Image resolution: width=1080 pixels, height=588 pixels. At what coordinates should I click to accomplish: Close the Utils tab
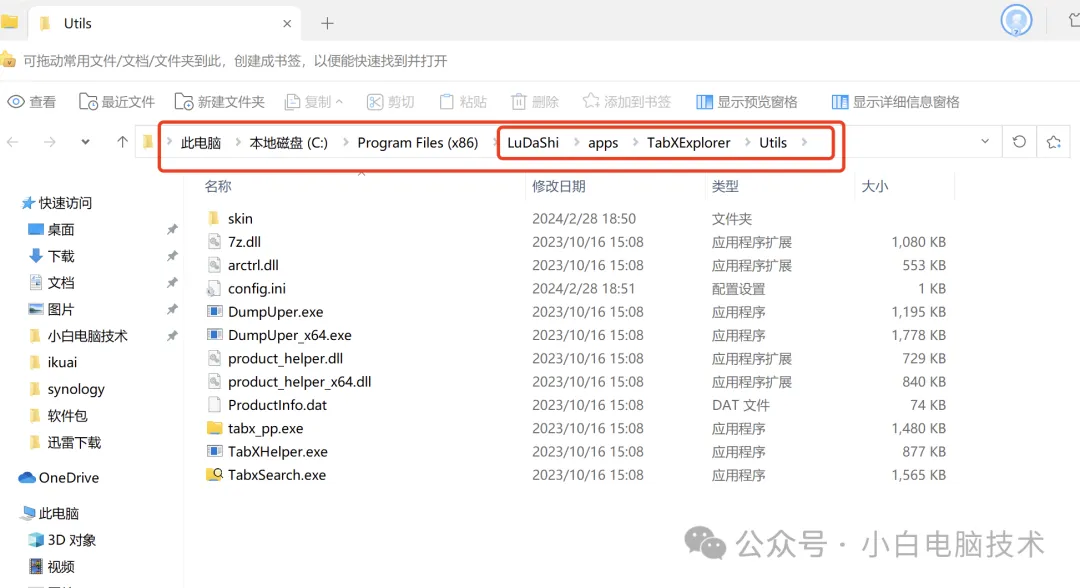tap(287, 23)
